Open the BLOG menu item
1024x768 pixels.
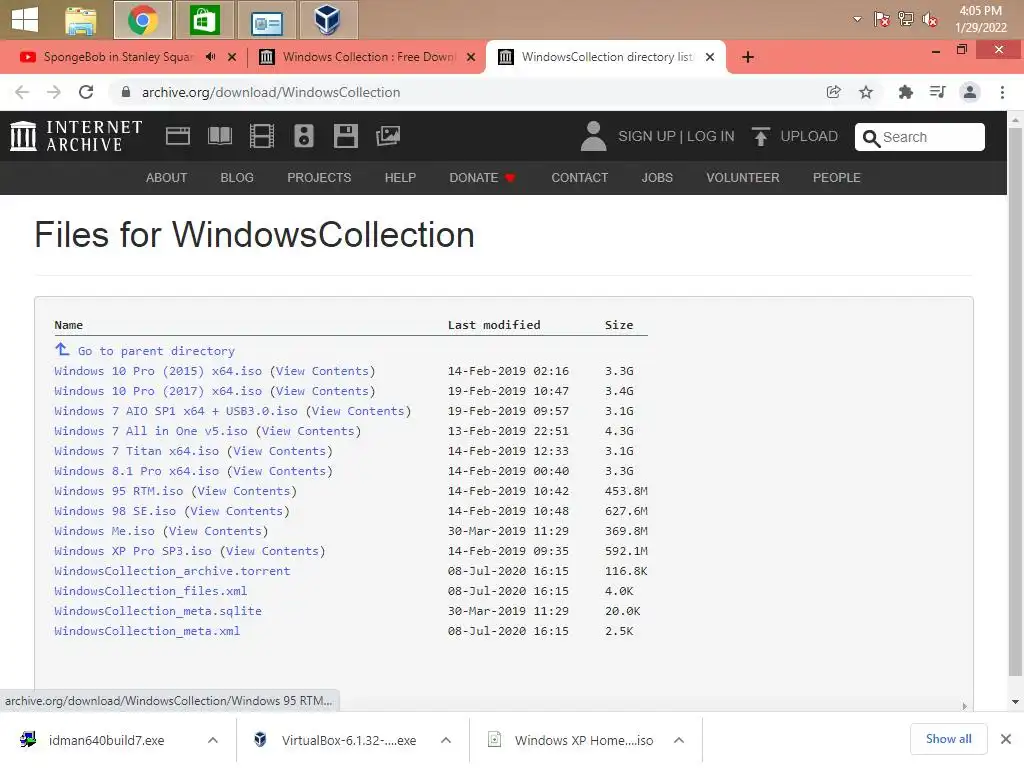[237, 178]
